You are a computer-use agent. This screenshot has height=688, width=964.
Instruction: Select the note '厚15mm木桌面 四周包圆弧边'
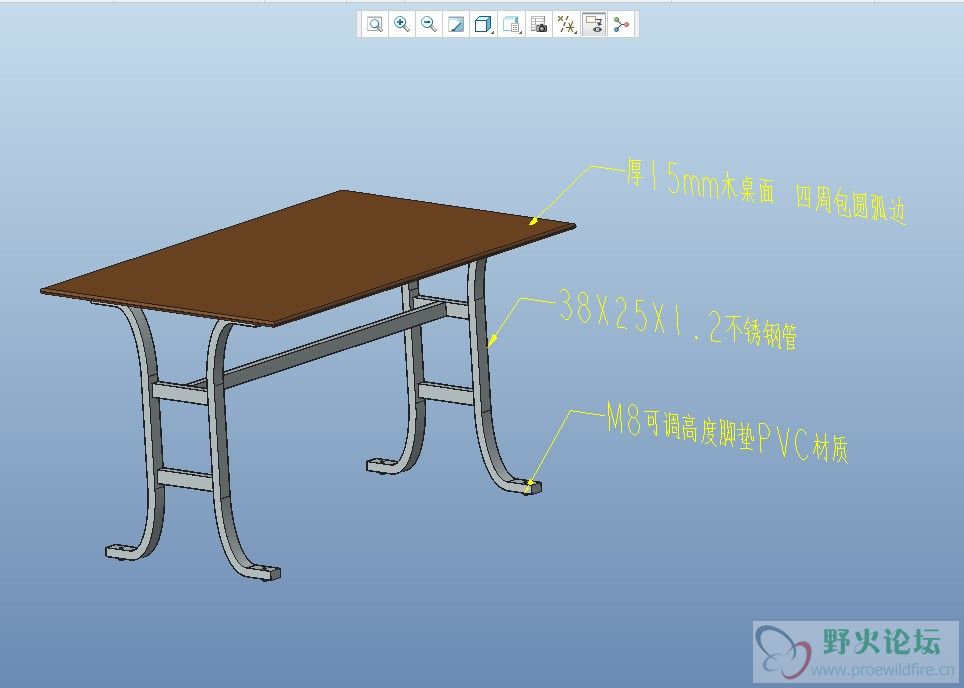[766, 190]
